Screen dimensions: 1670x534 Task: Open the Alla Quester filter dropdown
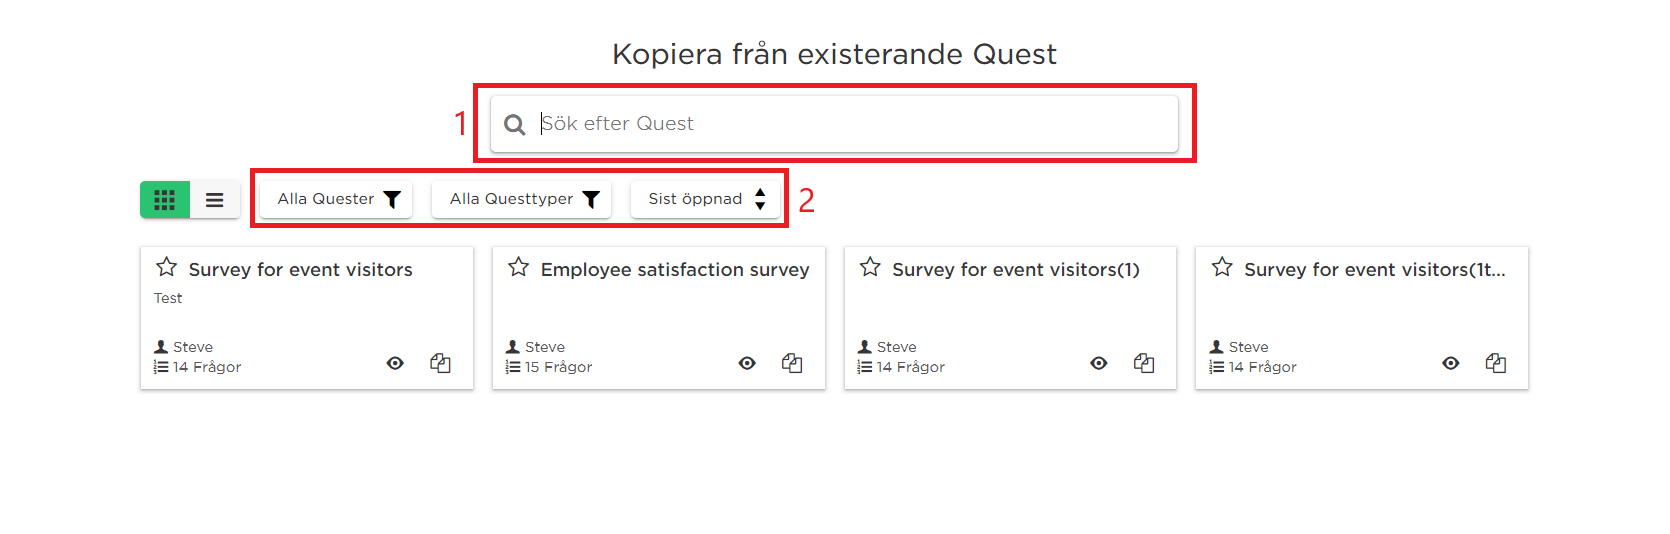click(x=336, y=199)
